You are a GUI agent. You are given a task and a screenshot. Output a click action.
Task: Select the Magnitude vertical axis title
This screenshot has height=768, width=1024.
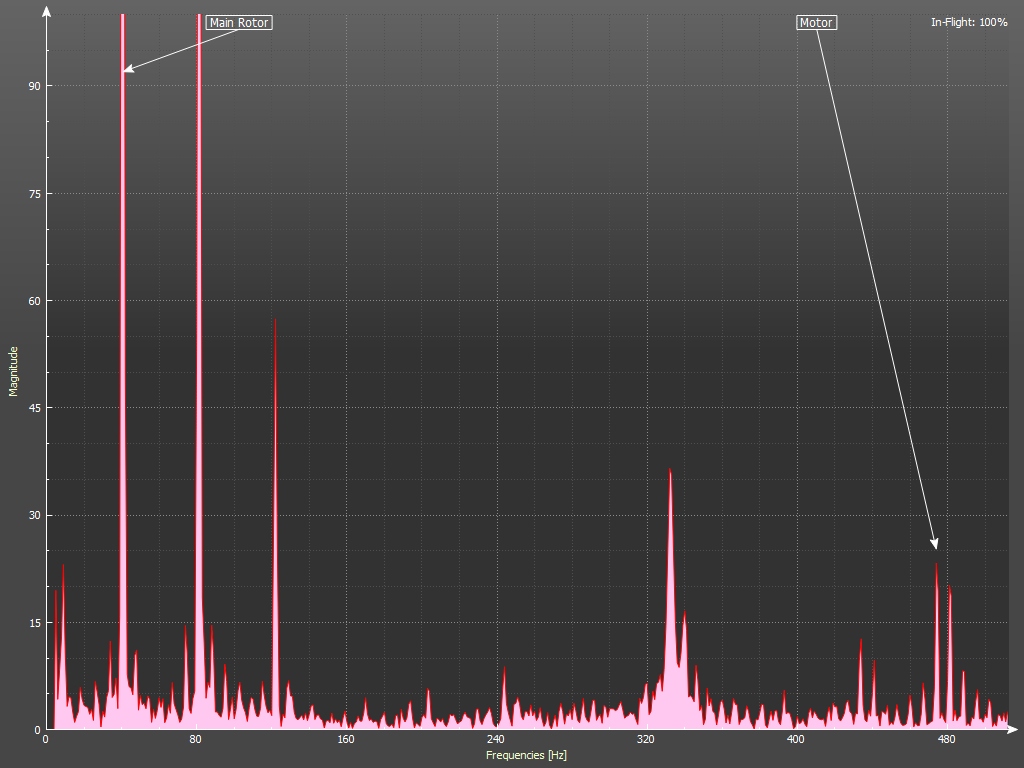coord(14,371)
